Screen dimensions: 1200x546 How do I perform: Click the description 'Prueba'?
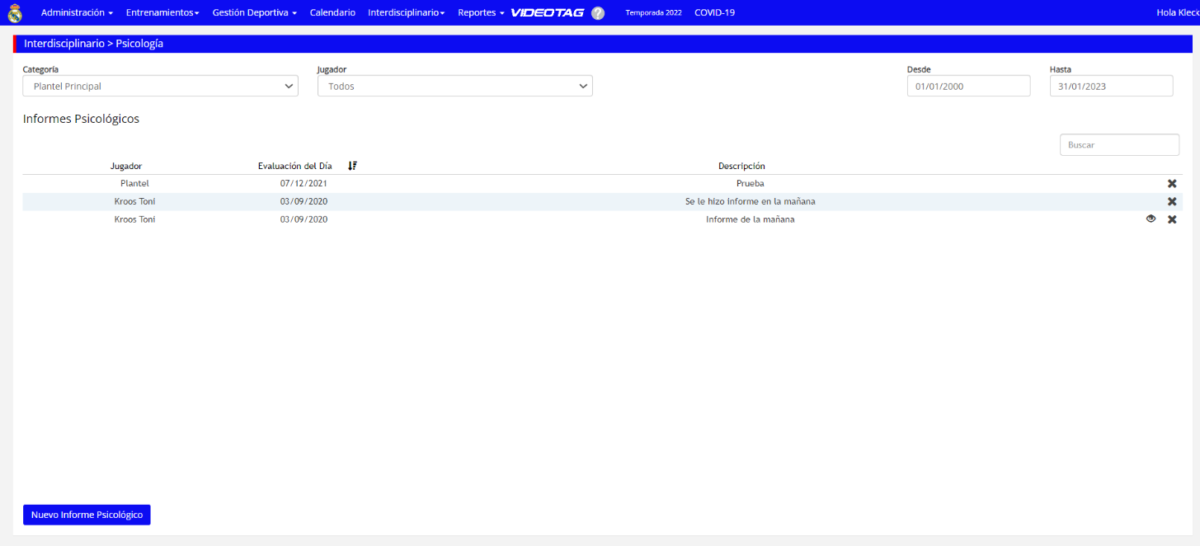(x=750, y=184)
